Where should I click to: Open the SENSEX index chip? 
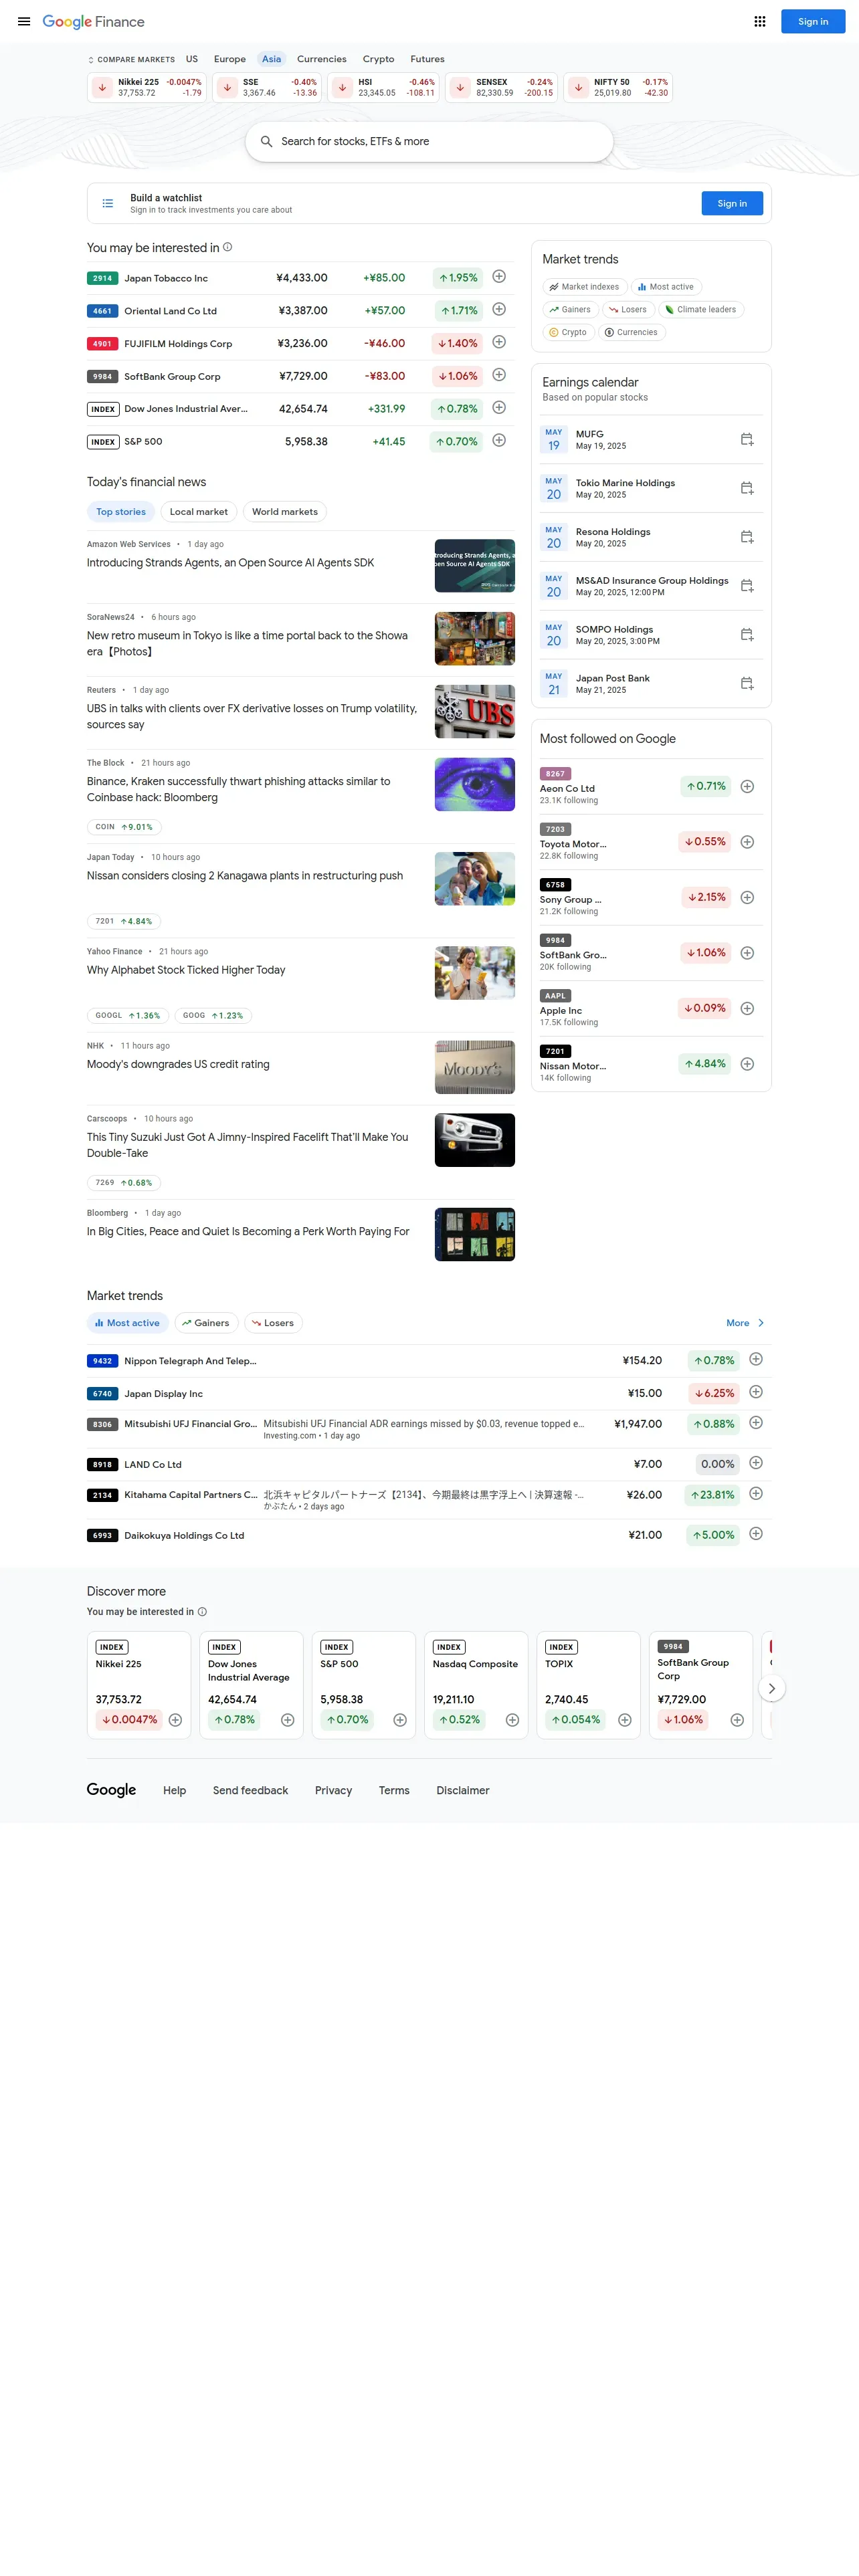tap(502, 88)
